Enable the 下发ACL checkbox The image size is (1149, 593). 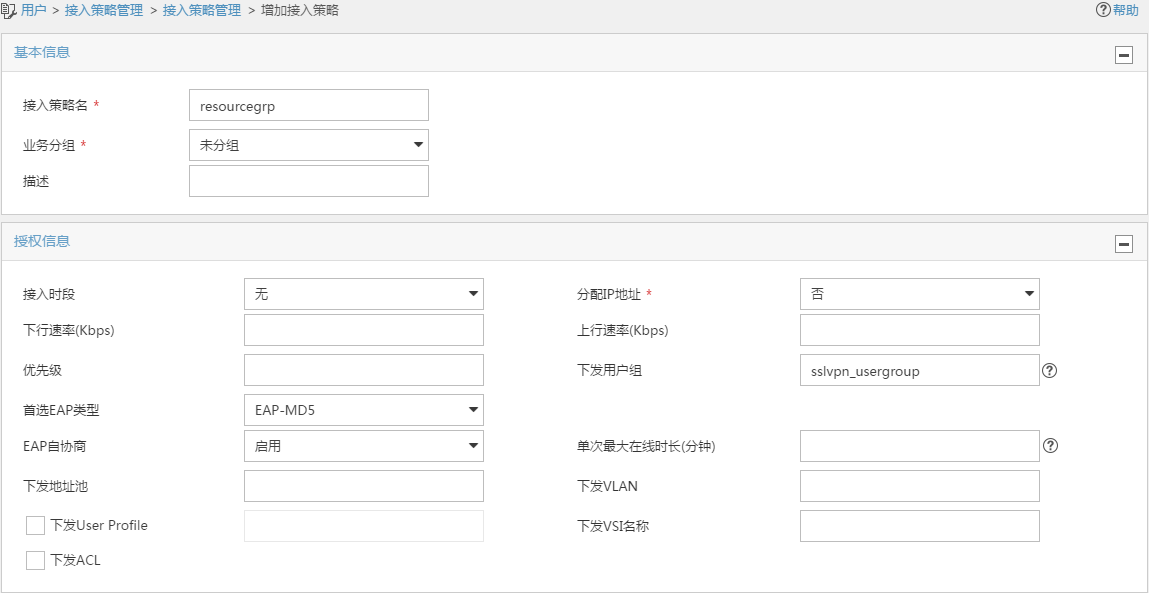click(36, 560)
